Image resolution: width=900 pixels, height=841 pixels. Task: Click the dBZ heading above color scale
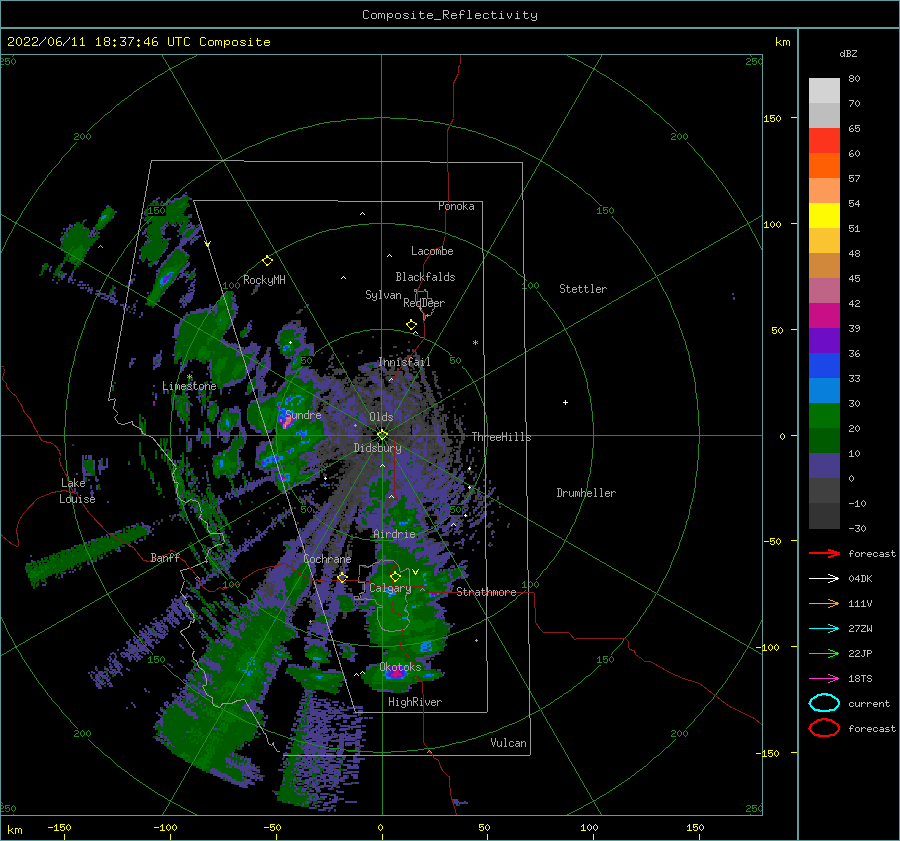[848, 53]
